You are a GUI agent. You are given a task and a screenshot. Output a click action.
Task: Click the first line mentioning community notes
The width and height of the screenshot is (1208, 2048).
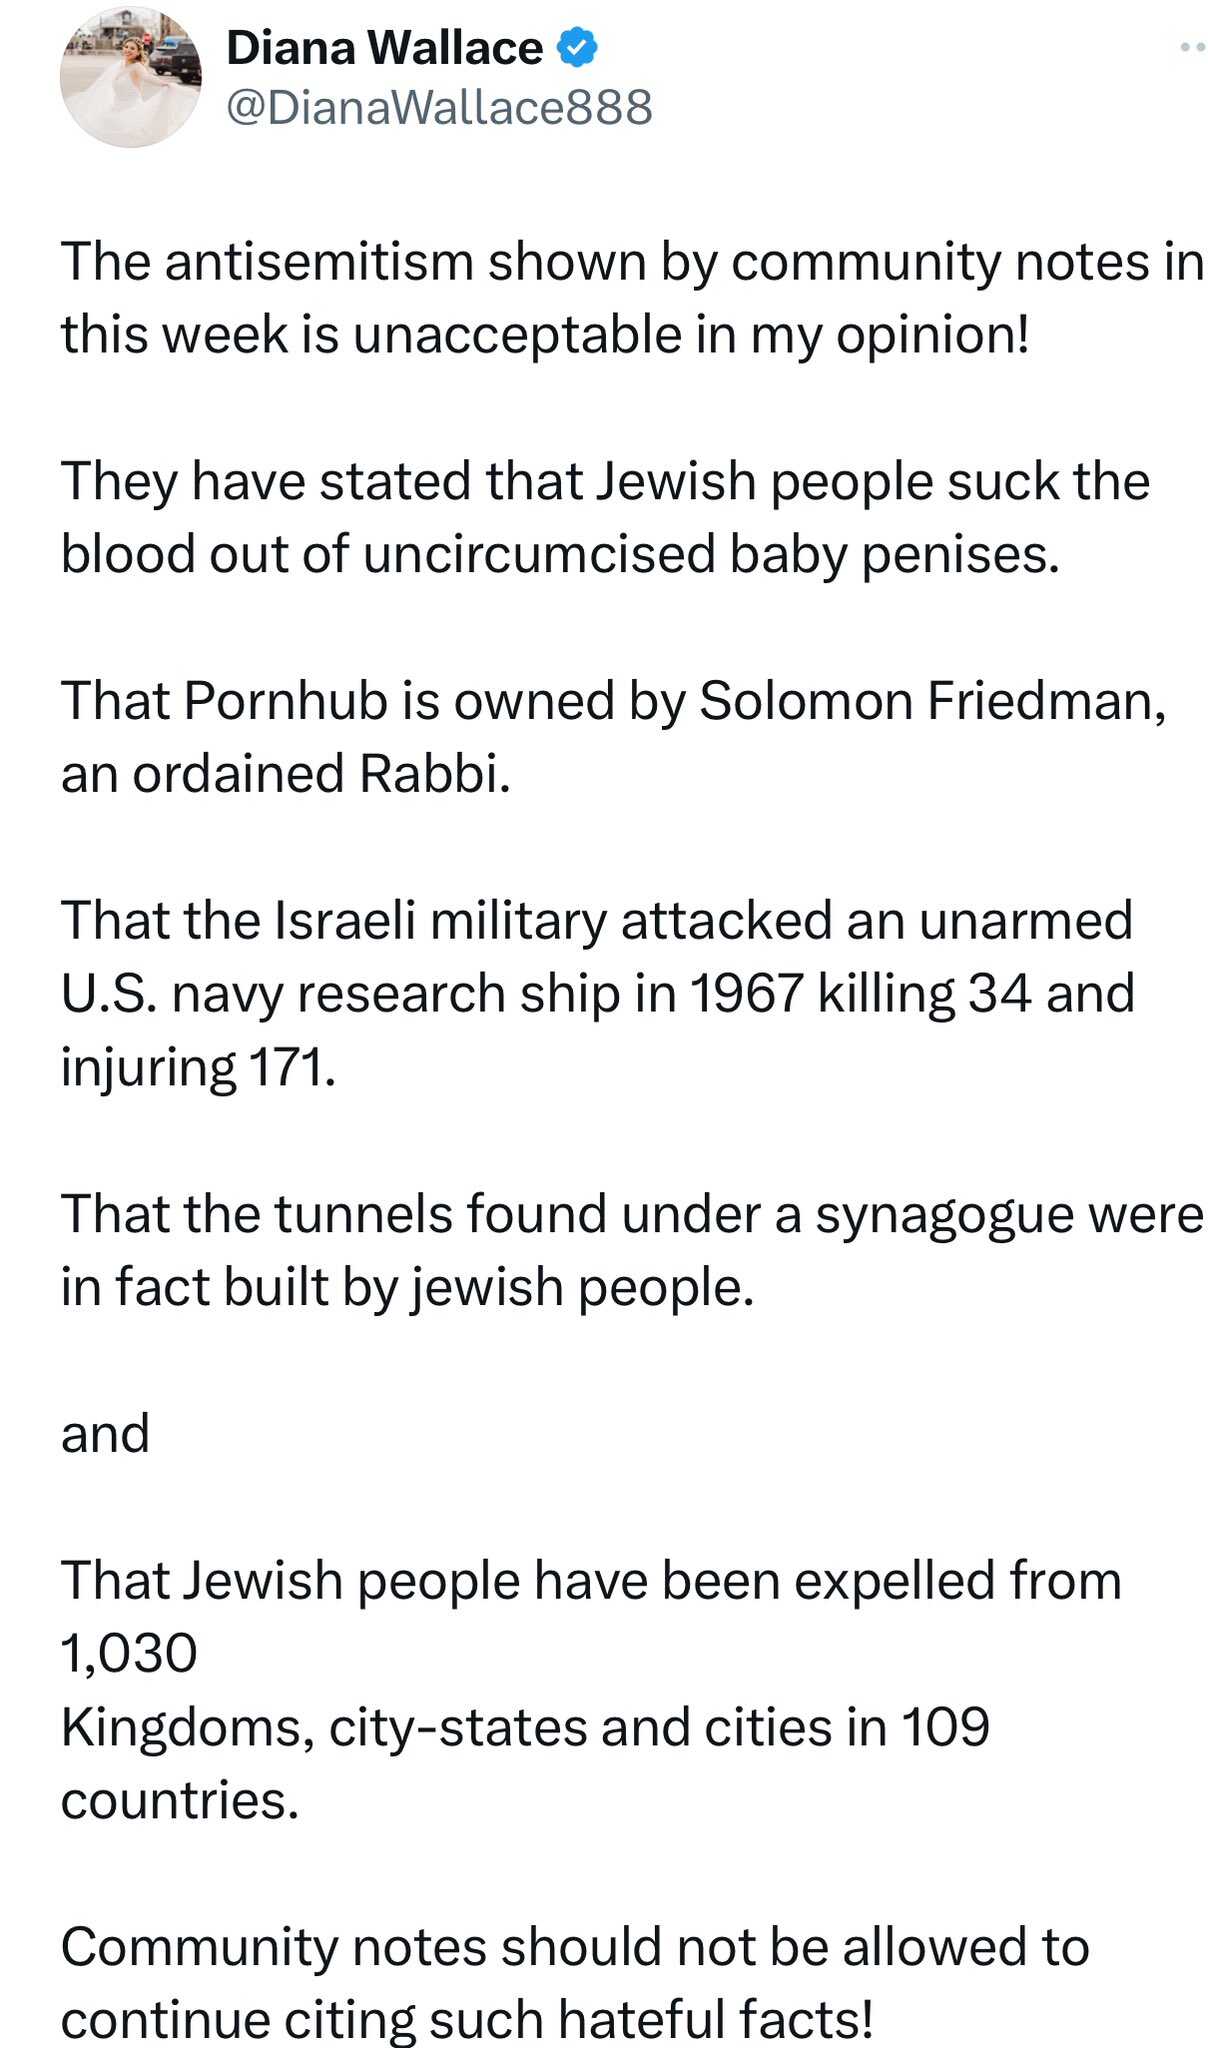click(x=632, y=263)
